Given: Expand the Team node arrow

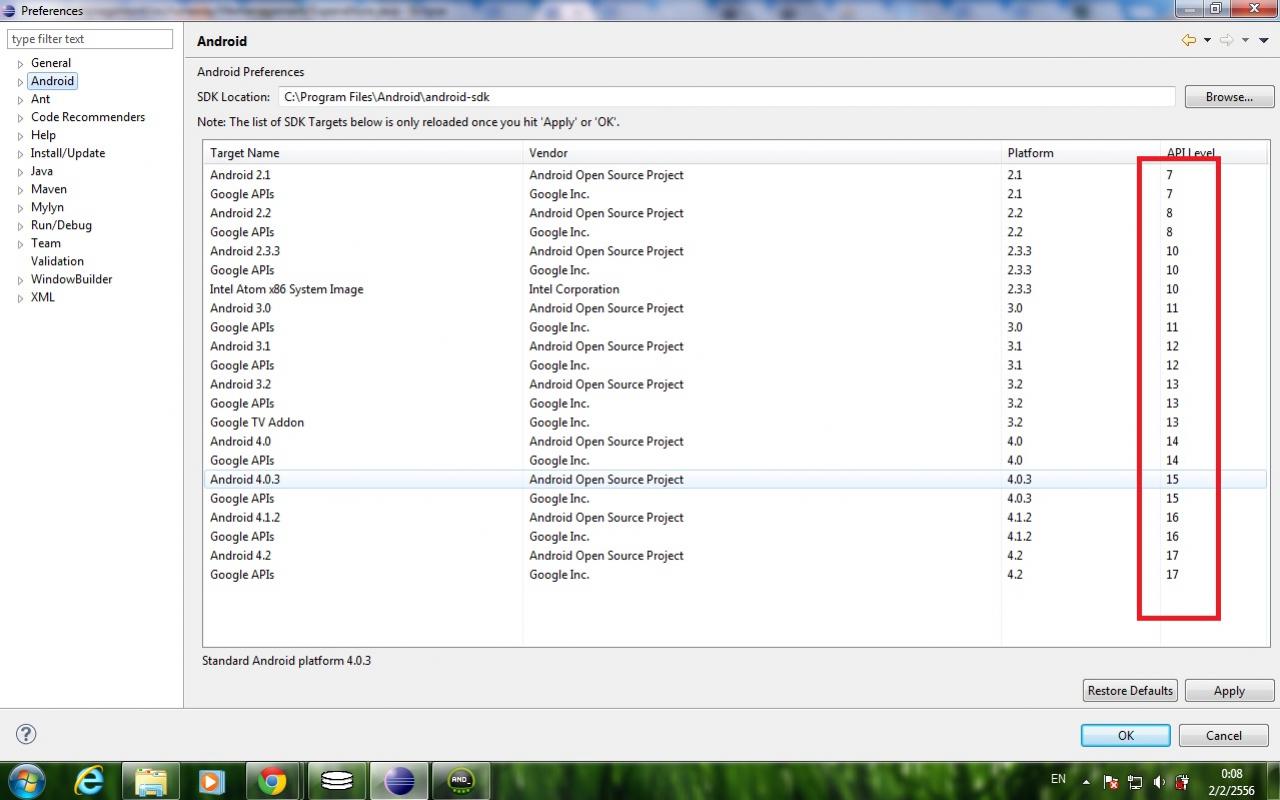Looking at the screenshot, I should [x=20, y=244].
